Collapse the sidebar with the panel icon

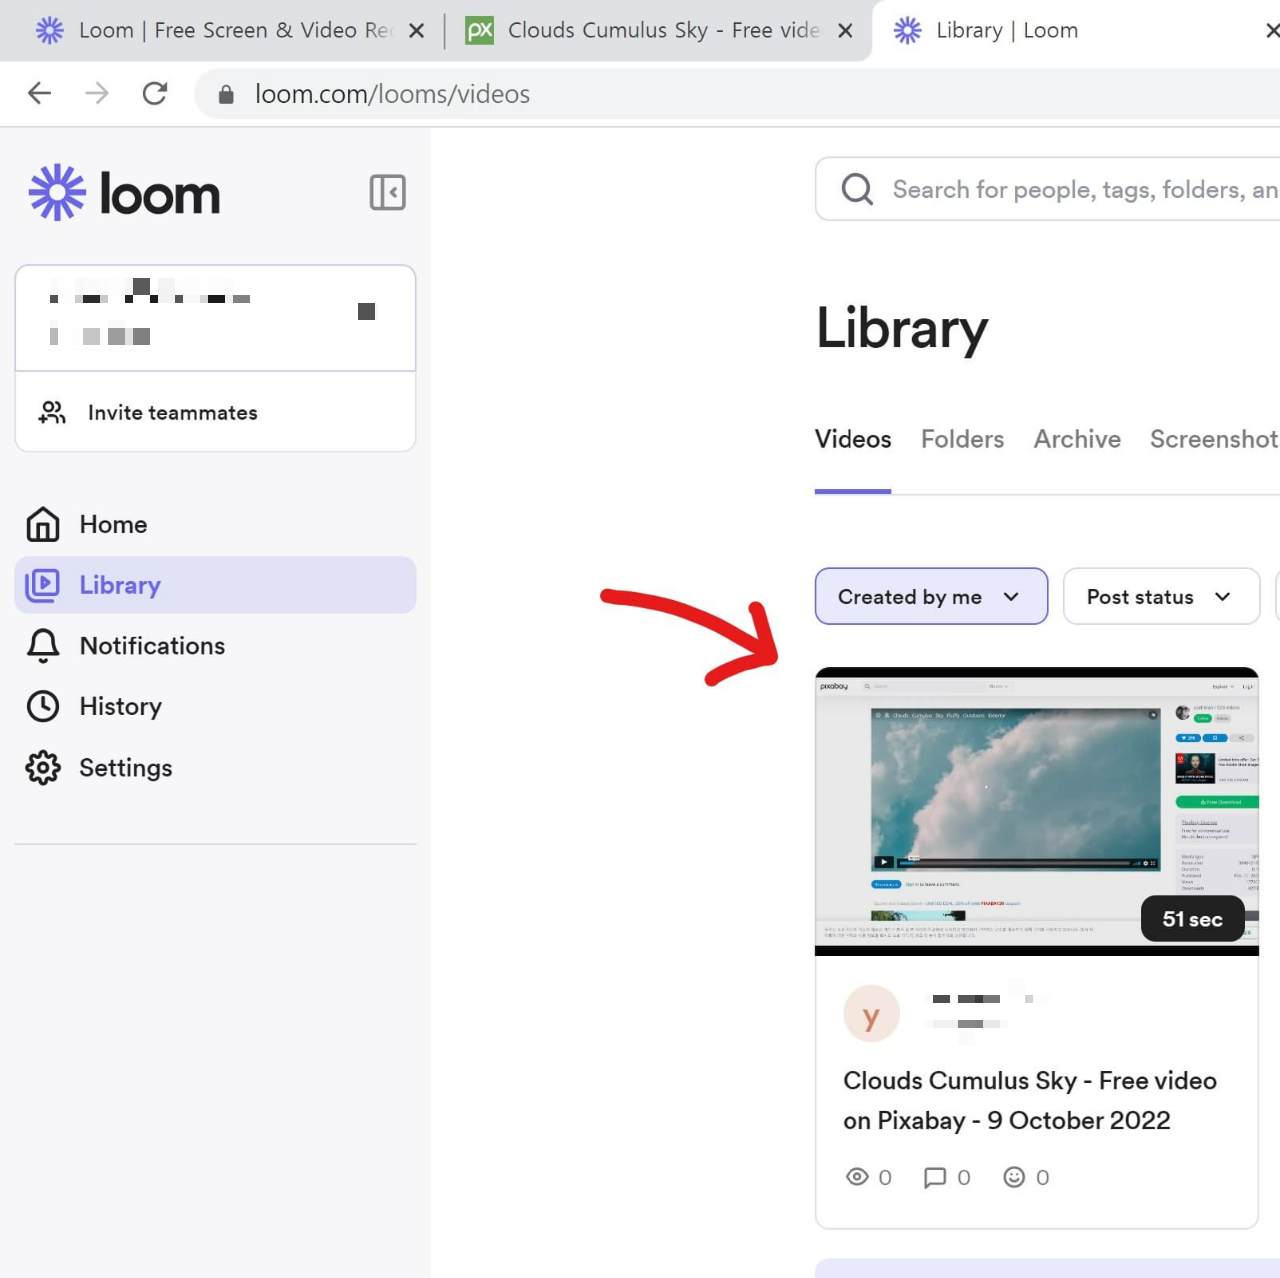point(387,192)
